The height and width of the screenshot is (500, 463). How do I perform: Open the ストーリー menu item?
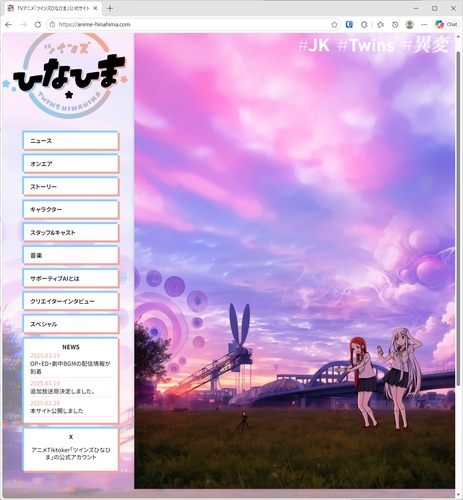point(71,187)
